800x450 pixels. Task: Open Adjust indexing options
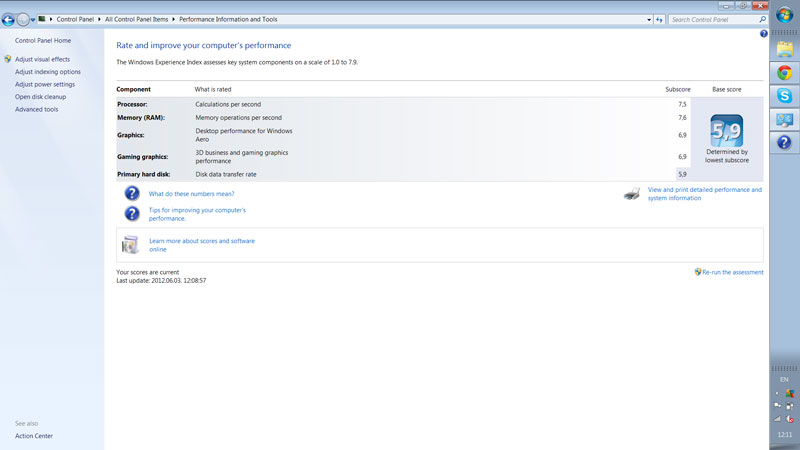click(47, 72)
